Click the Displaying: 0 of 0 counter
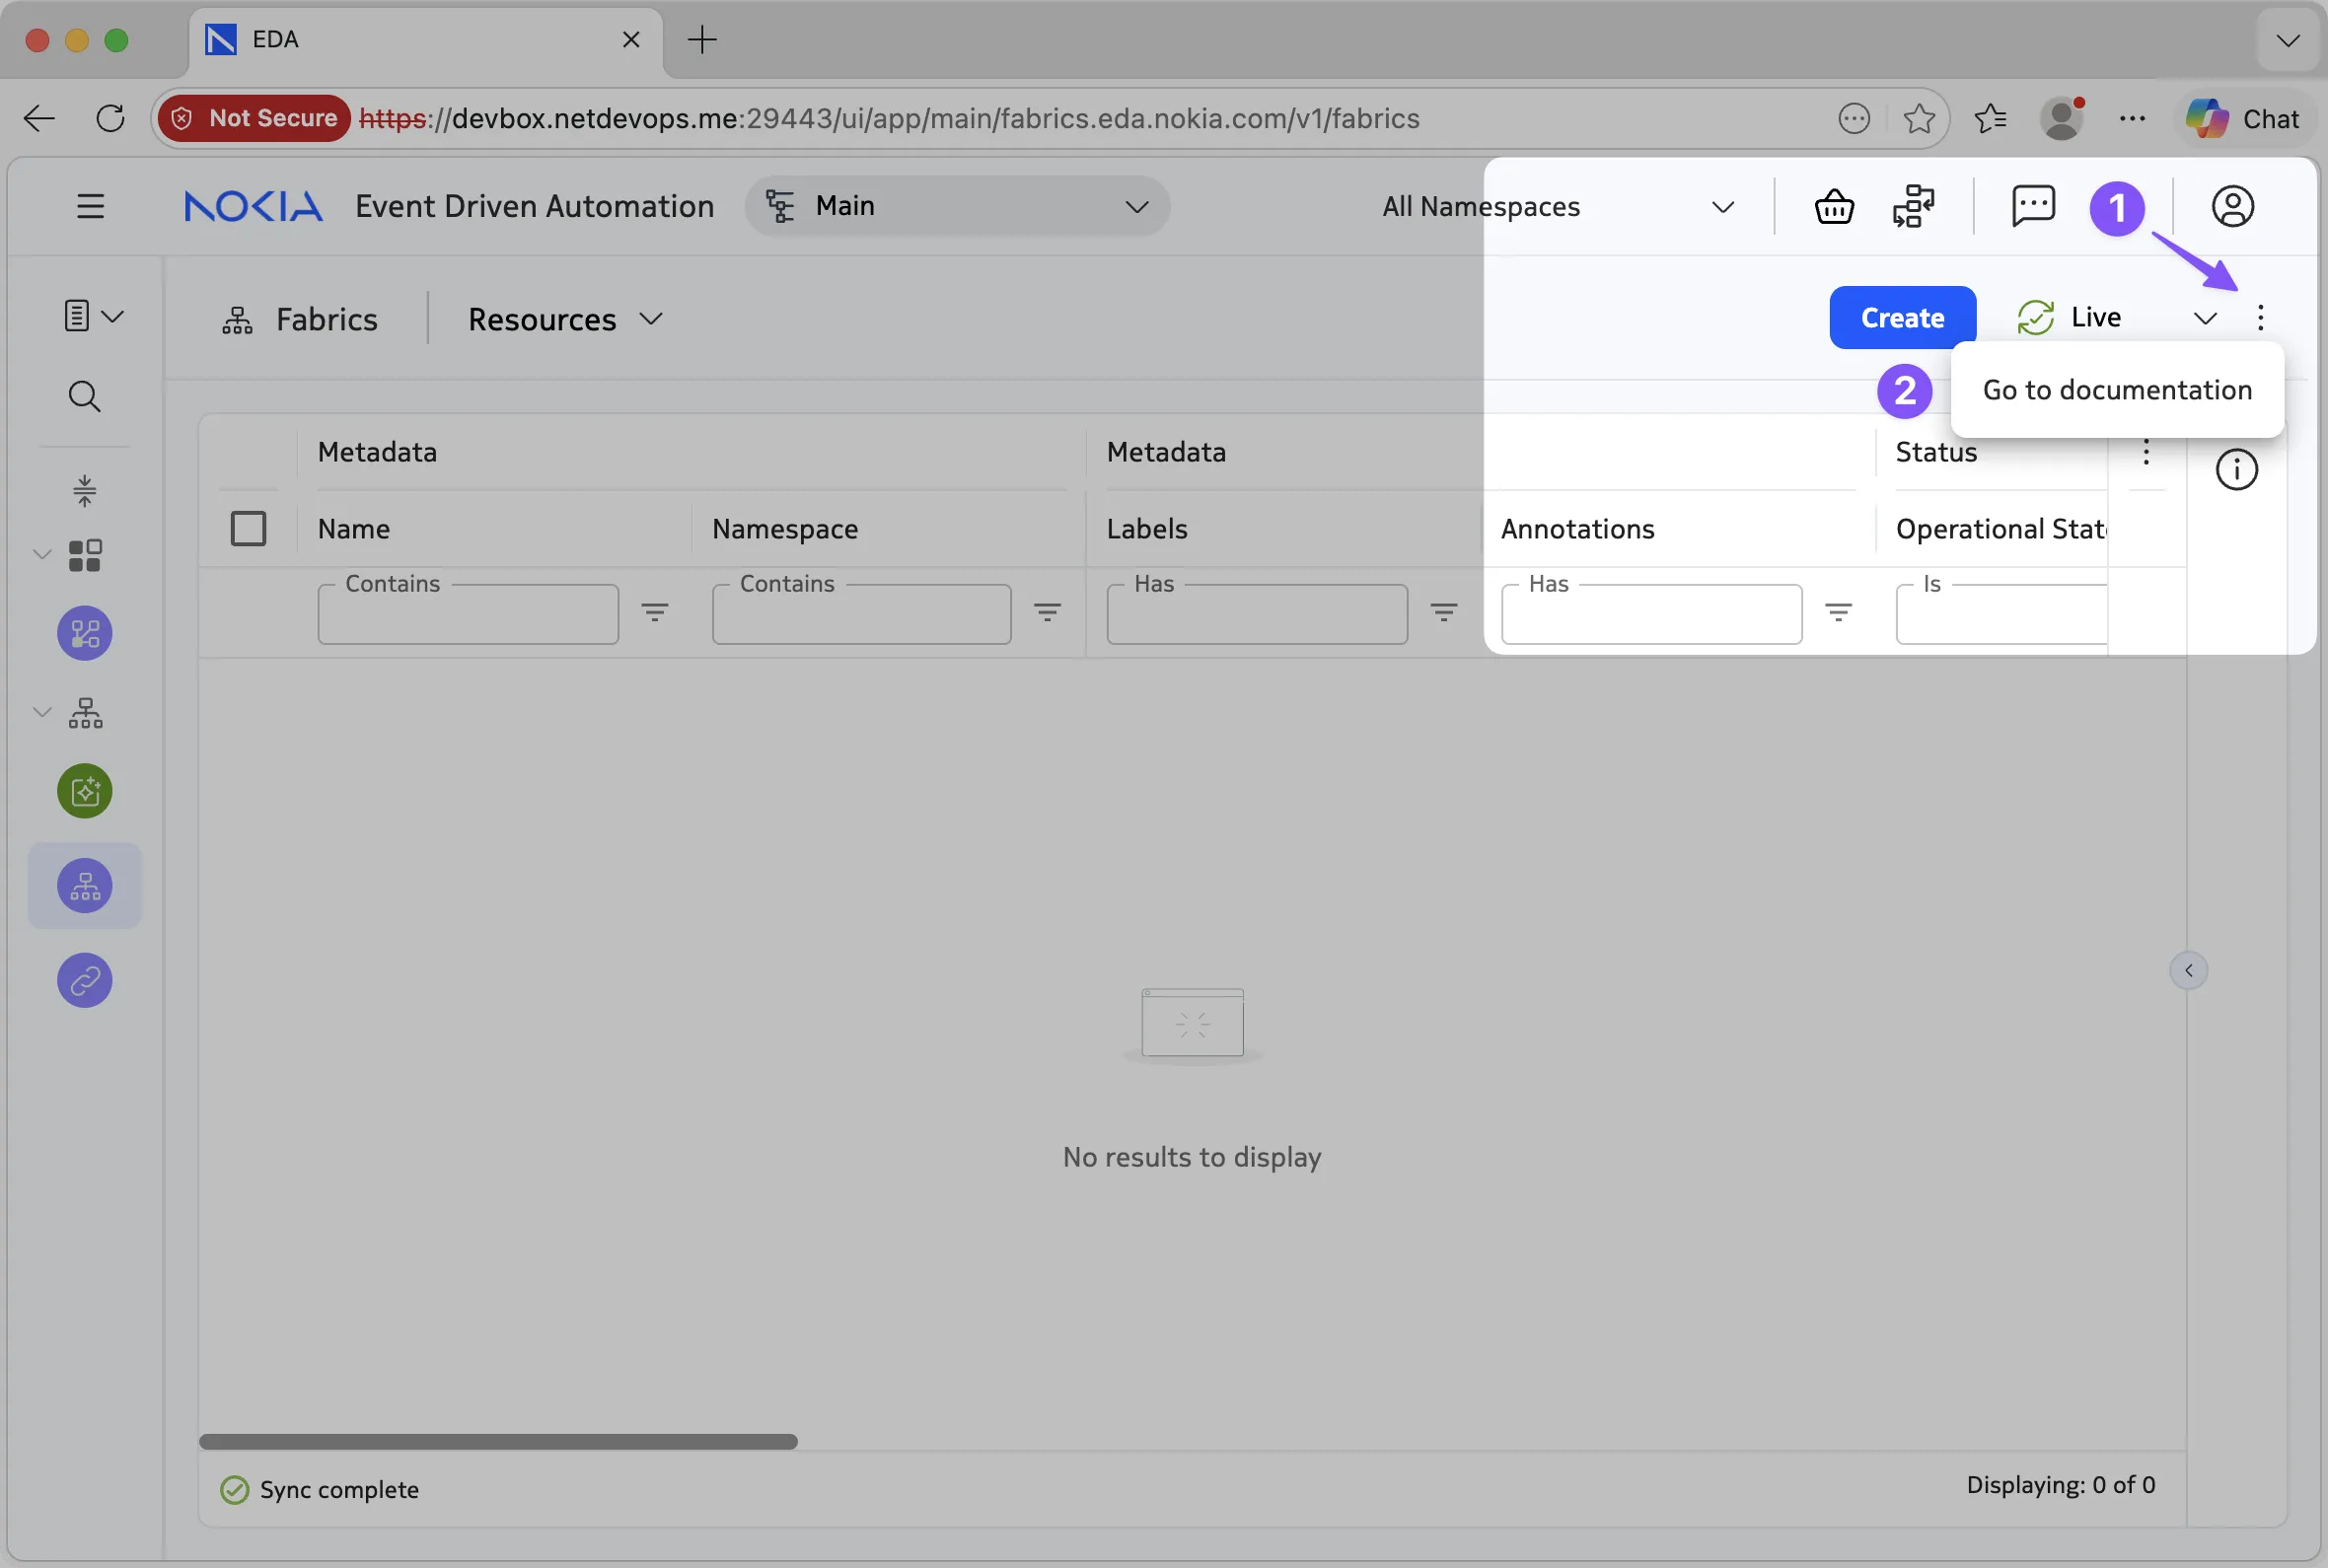 (2060, 1485)
